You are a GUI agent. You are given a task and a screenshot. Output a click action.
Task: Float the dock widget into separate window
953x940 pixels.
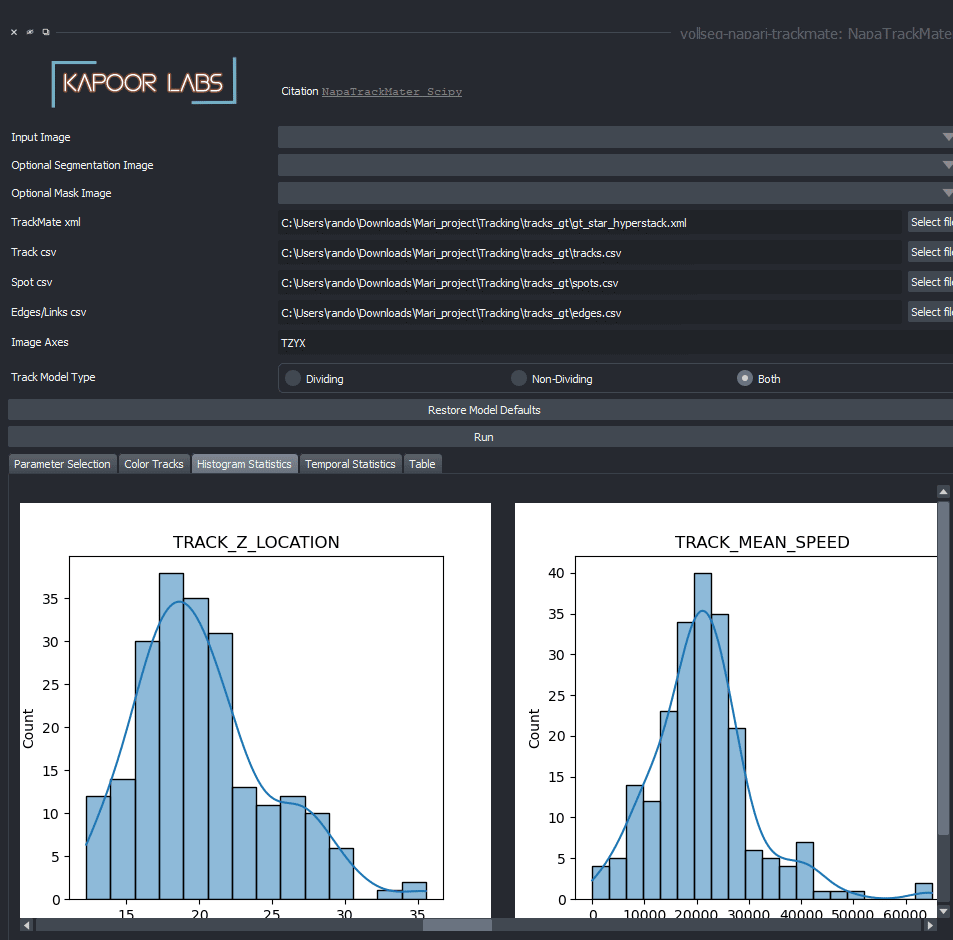click(x=46, y=32)
